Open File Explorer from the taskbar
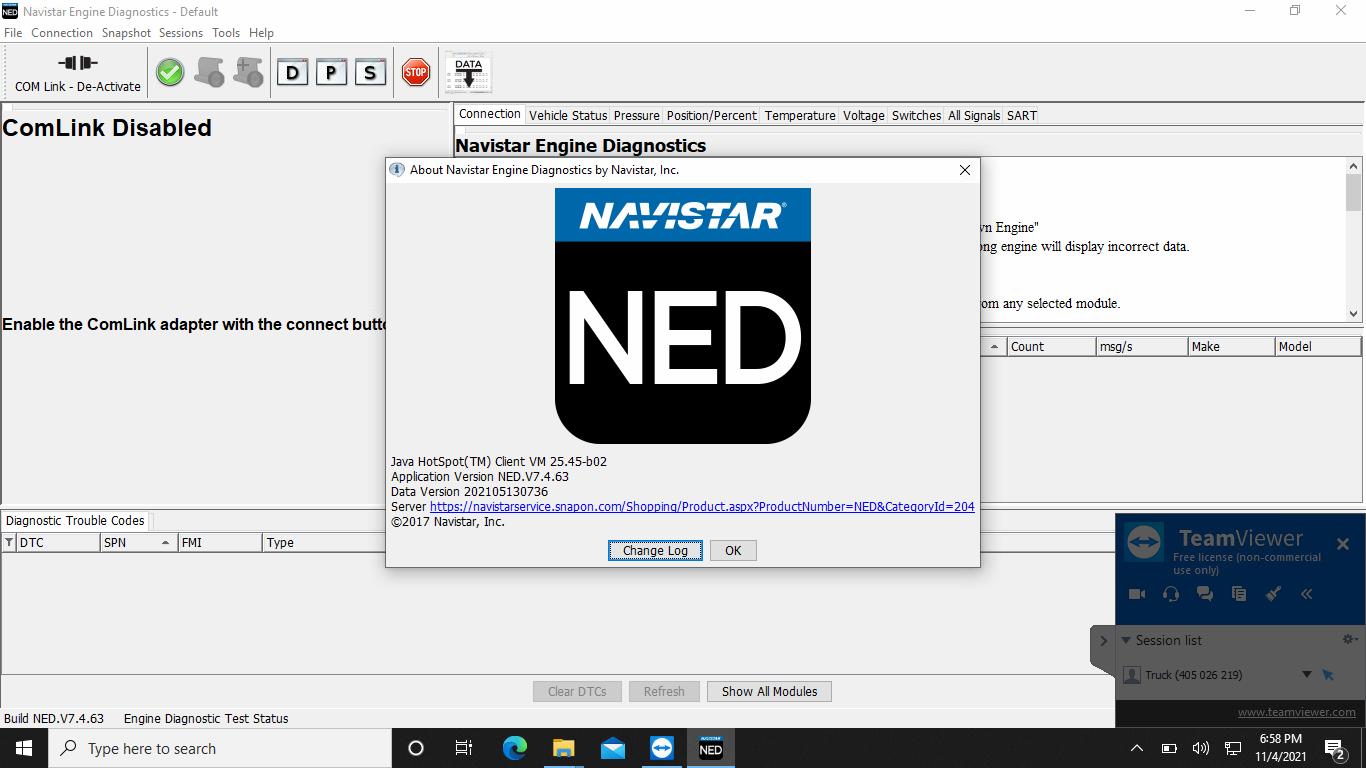 pyautogui.click(x=564, y=748)
